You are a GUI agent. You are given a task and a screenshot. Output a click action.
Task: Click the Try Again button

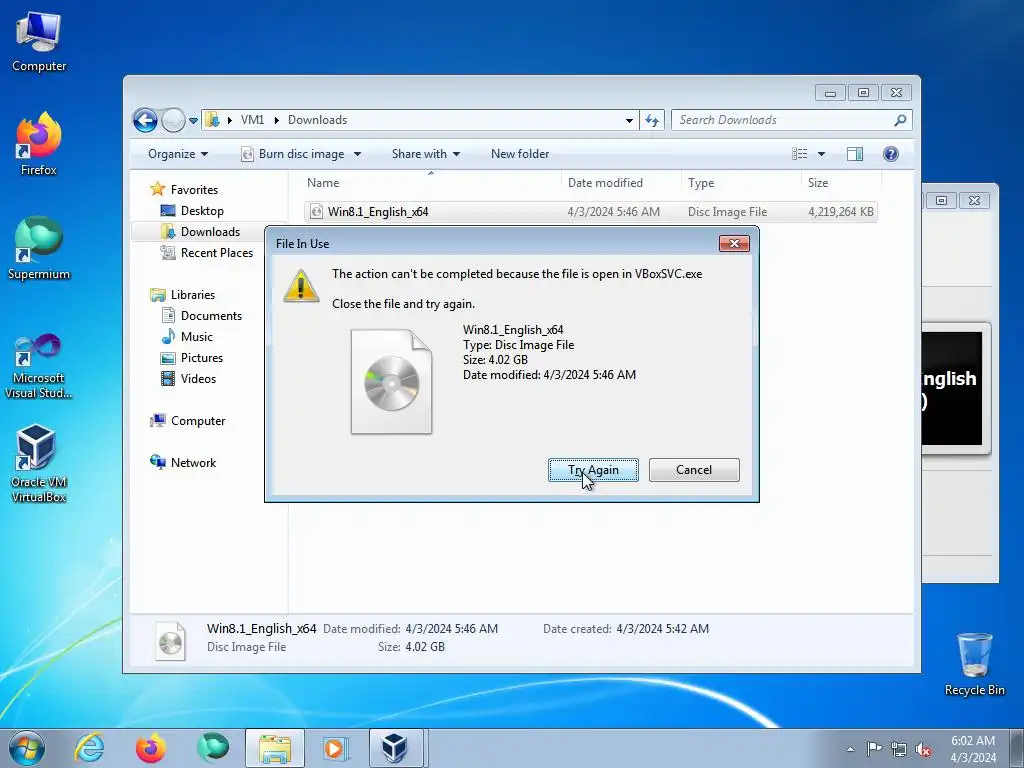593,470
